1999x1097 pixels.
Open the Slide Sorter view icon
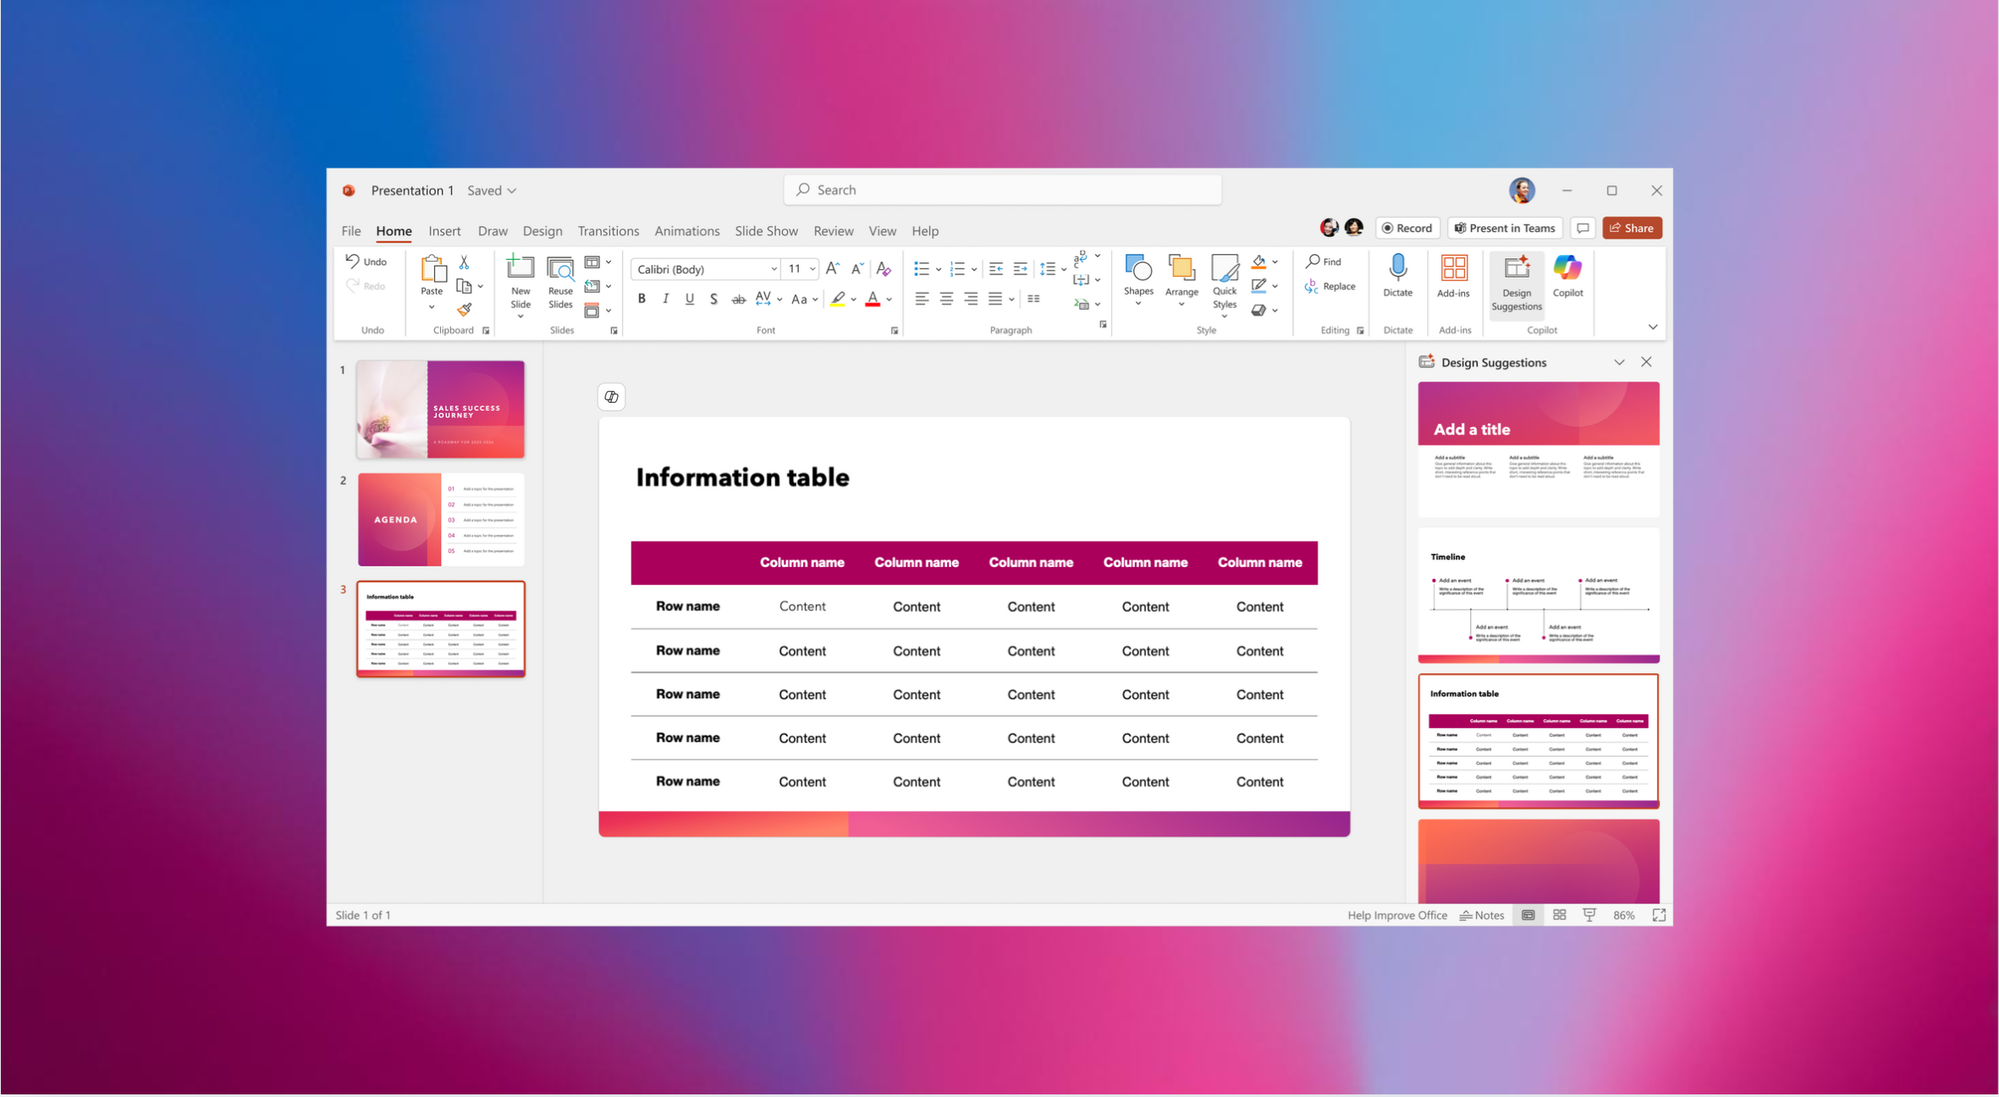click(x=1559, y=915)
